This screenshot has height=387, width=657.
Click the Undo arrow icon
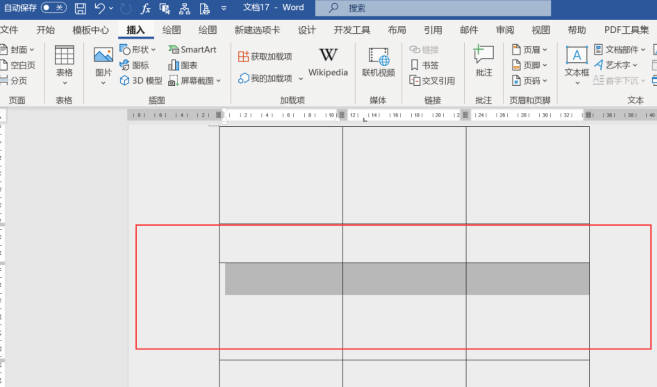pos(99,8)
